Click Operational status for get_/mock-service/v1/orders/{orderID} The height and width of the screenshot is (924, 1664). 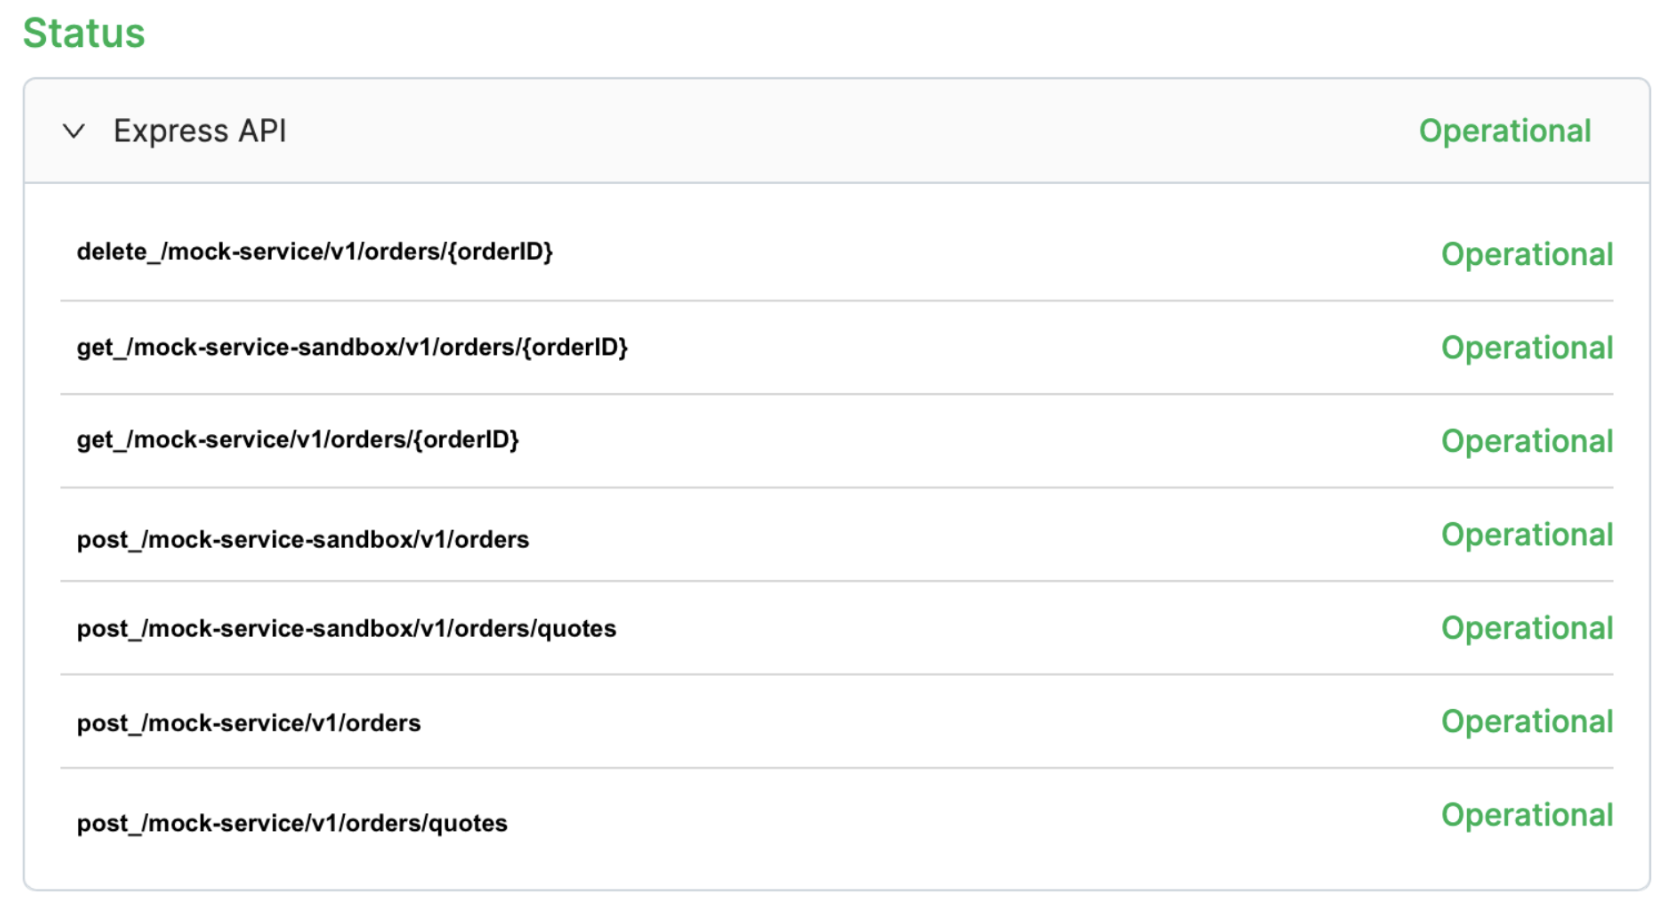1526,441
